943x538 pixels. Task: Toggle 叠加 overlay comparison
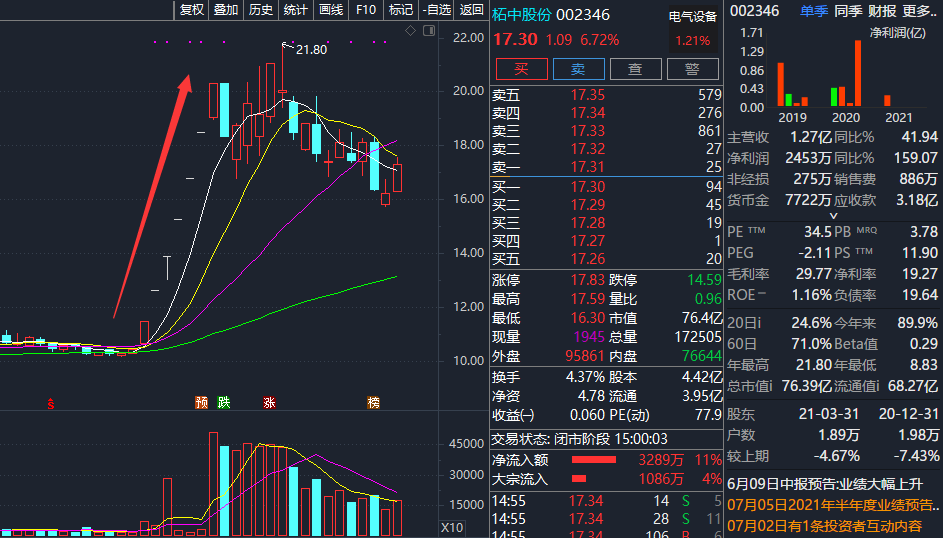point(226,10)
